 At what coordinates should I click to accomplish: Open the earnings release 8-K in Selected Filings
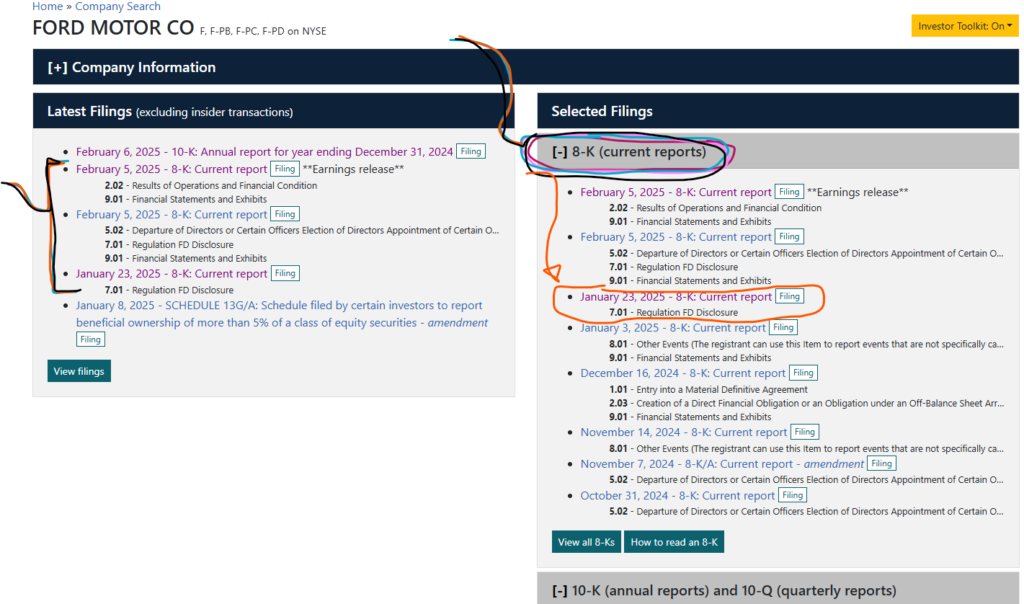(x=676, y=192)
